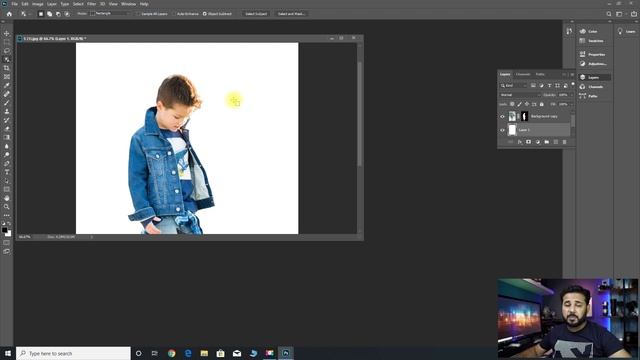Hide the Background copy layer
Screen dimensions: 640x360
(502, 117)
